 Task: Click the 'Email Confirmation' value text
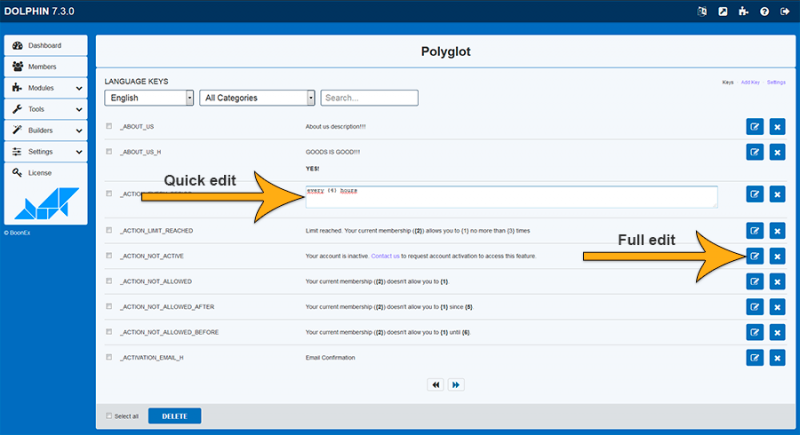(330, 357)
